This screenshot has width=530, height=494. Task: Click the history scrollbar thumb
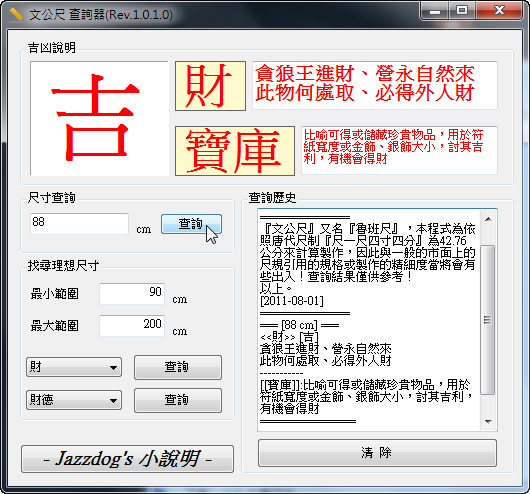[x=487, y=320]
